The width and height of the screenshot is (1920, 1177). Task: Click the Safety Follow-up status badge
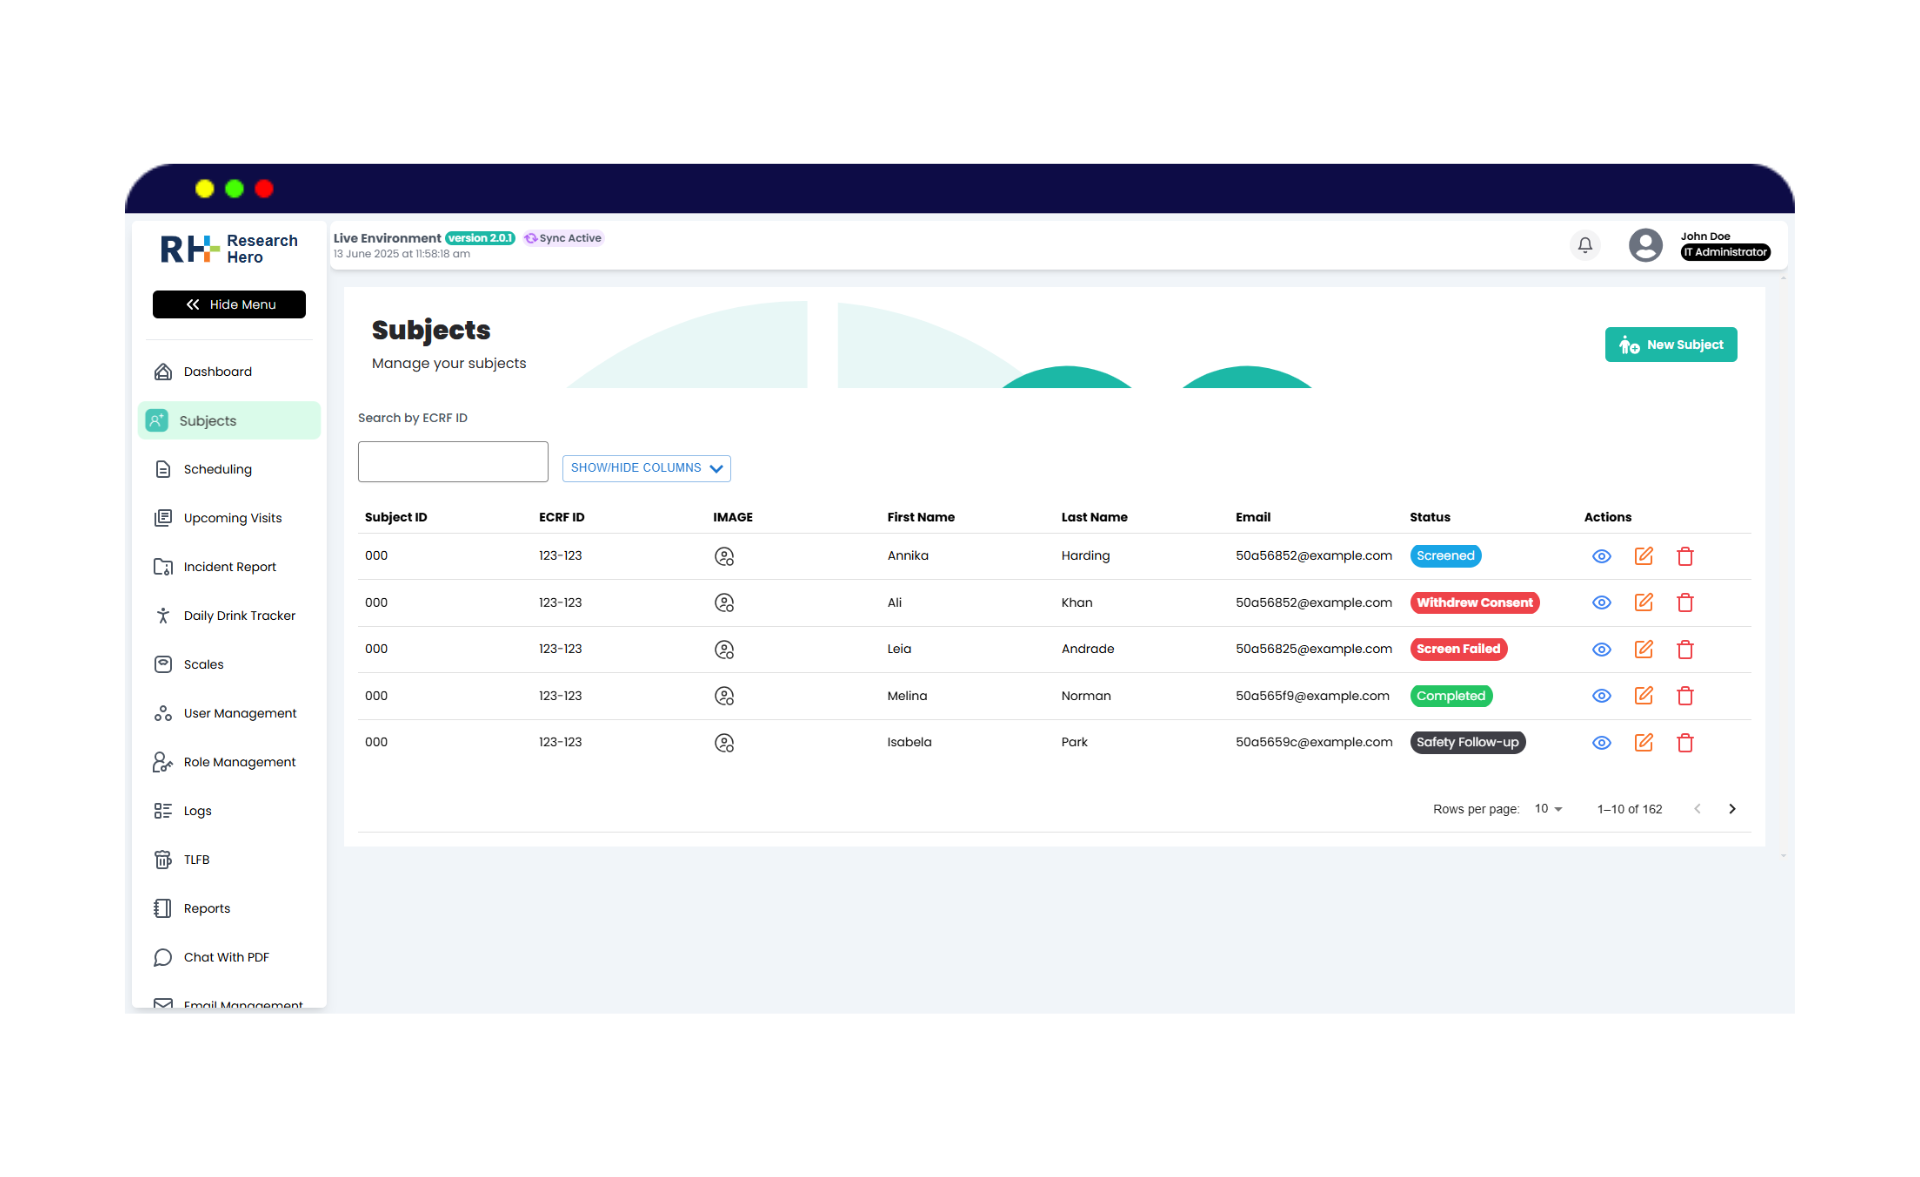(1467, 742)
